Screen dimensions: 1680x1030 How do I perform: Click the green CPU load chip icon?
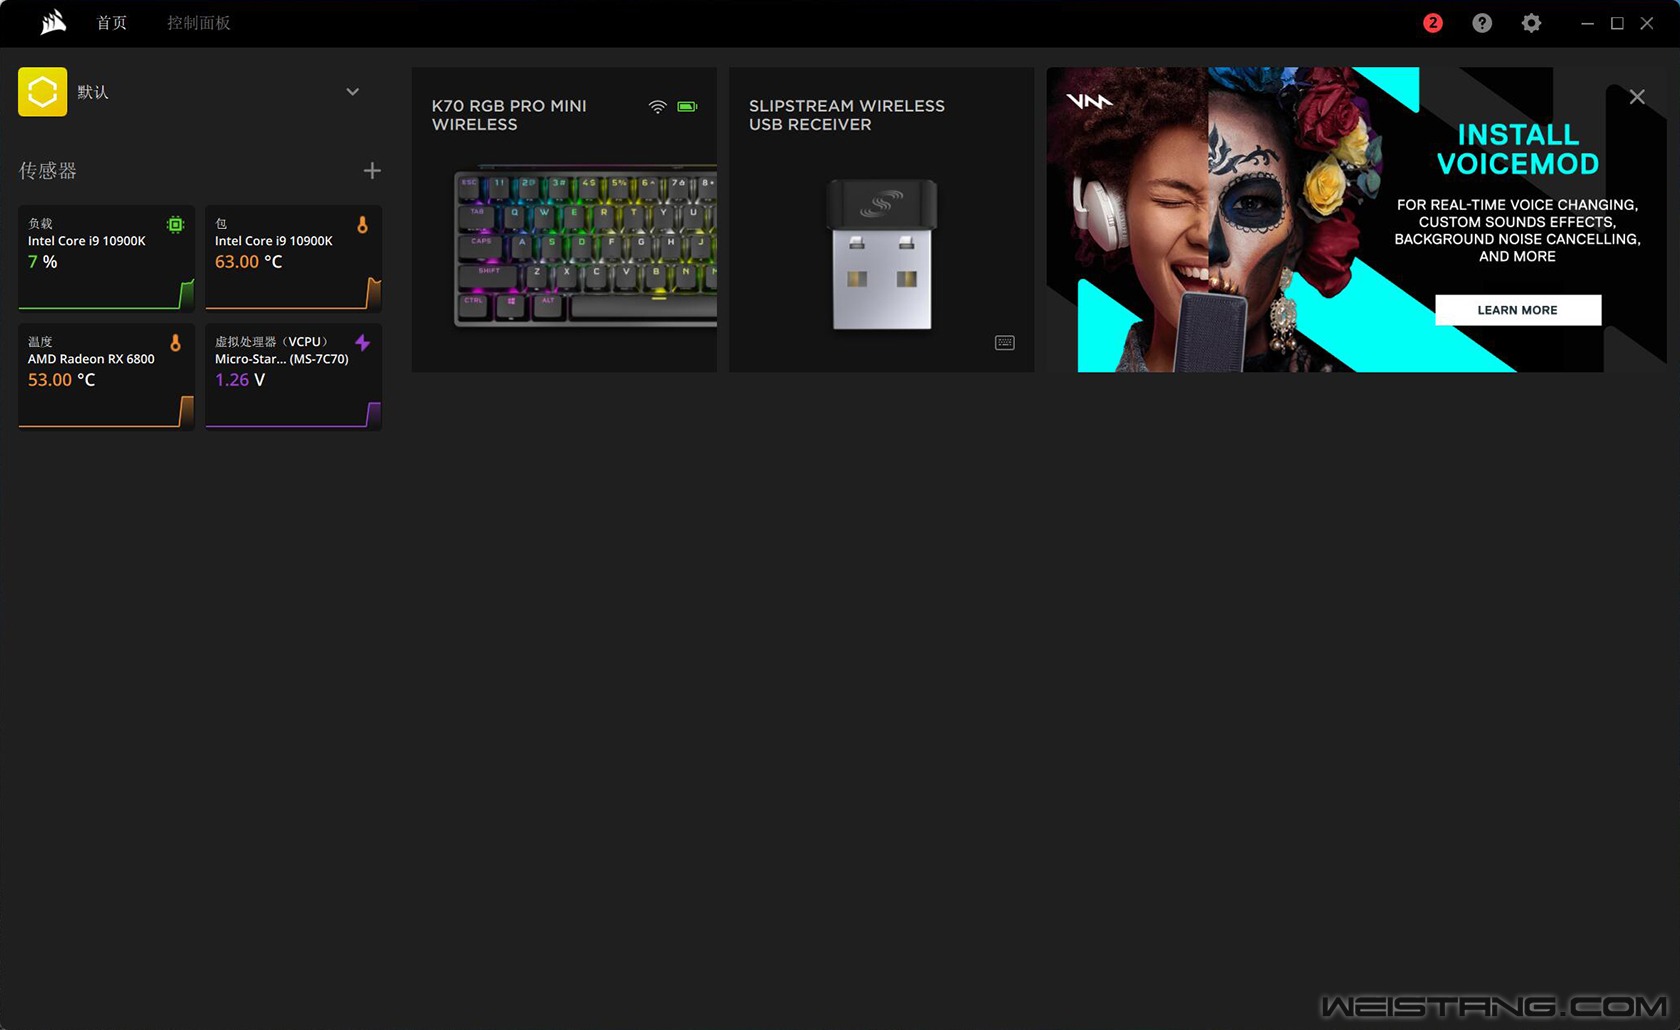pyautogui.click(x=176, y=224)
